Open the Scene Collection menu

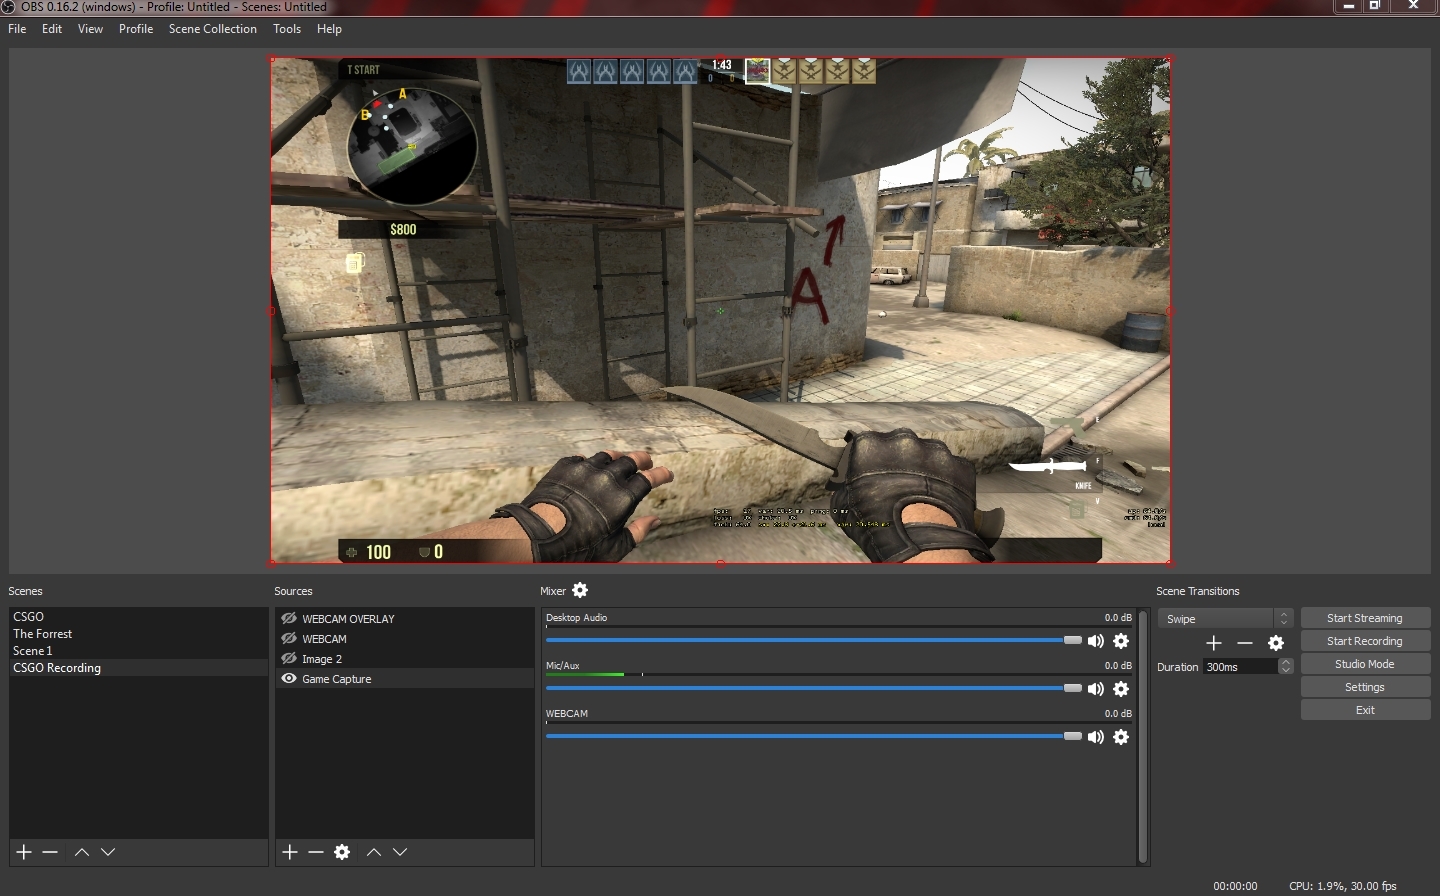click(213, 29)
